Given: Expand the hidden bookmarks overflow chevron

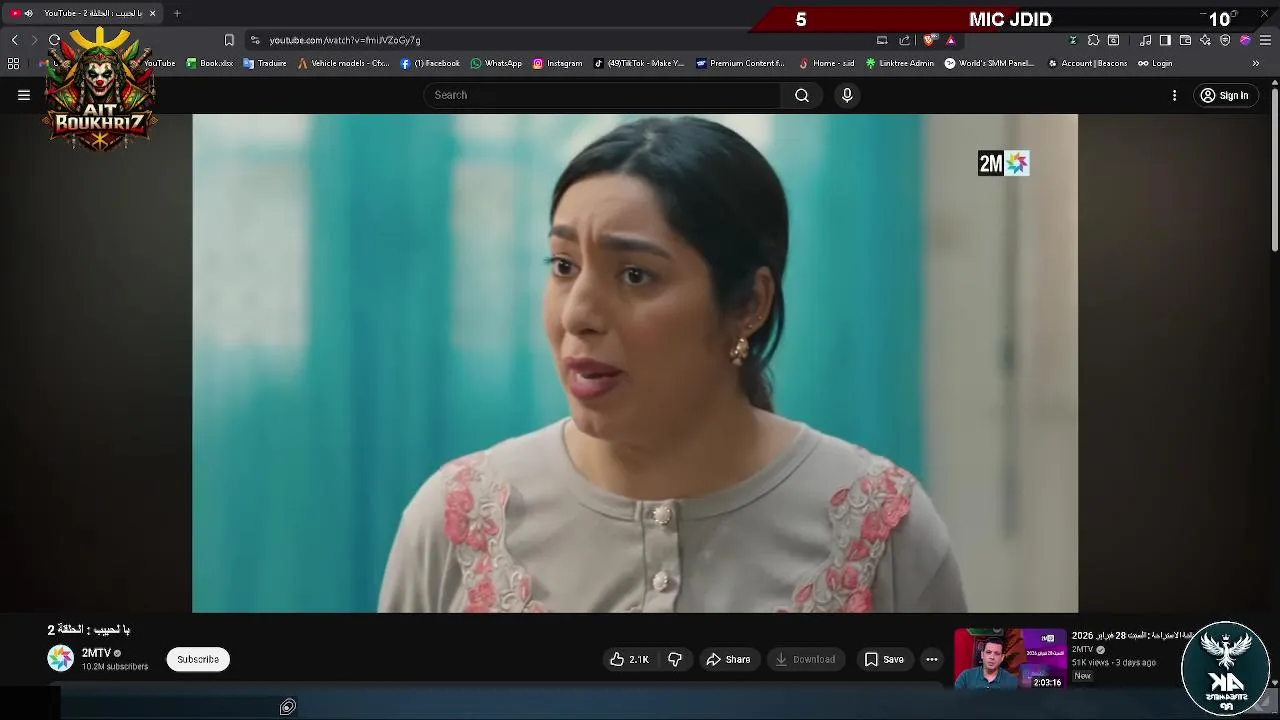Looking at the screenshot, I should tap(1256, 63).
